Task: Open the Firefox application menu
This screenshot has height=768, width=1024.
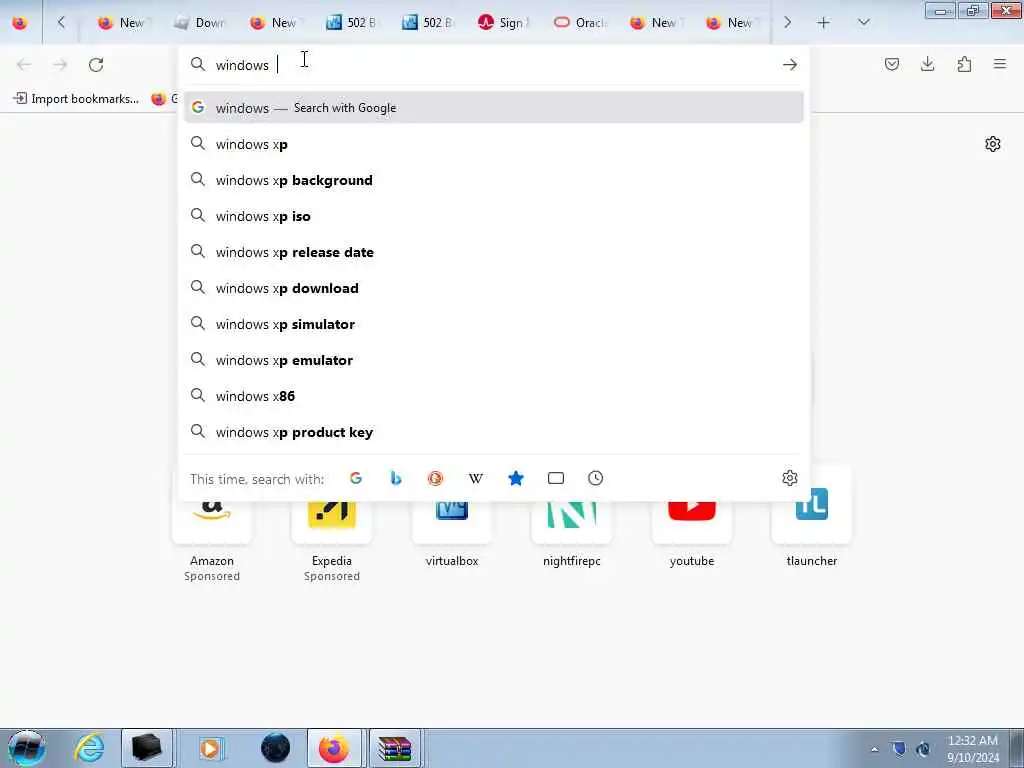Action: (x=1000, y=64)
